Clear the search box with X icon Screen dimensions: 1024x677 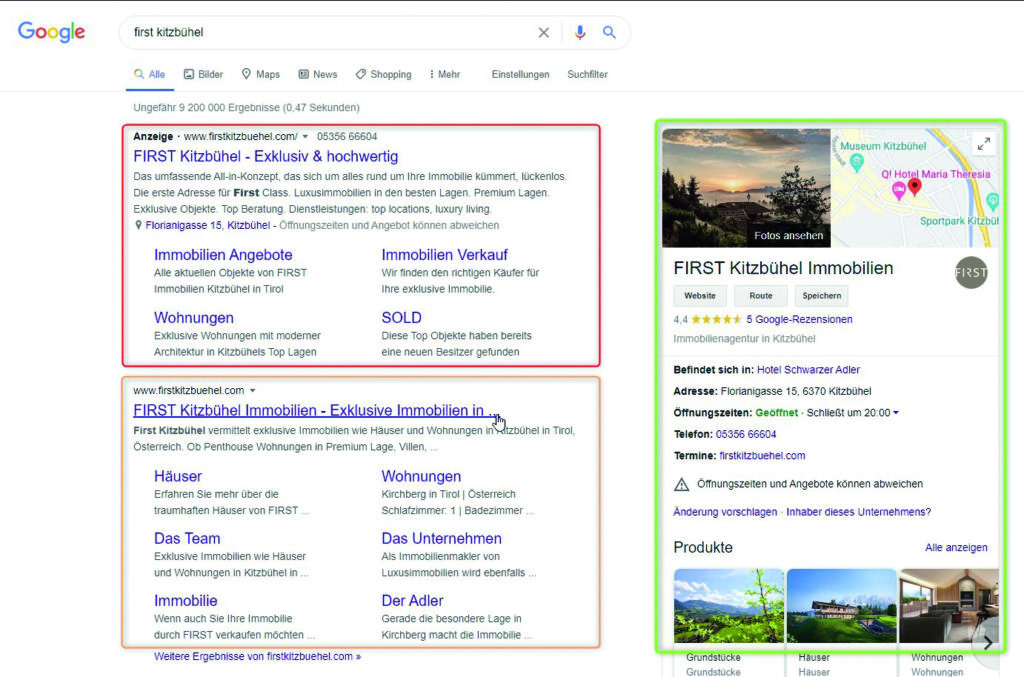[543, 33]
